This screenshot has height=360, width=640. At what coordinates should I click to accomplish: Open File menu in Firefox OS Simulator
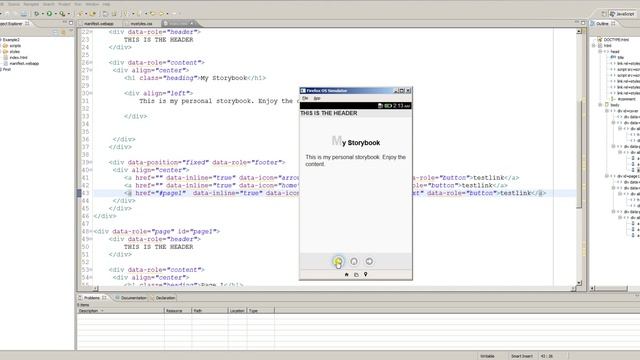click(x=305, y=98)
